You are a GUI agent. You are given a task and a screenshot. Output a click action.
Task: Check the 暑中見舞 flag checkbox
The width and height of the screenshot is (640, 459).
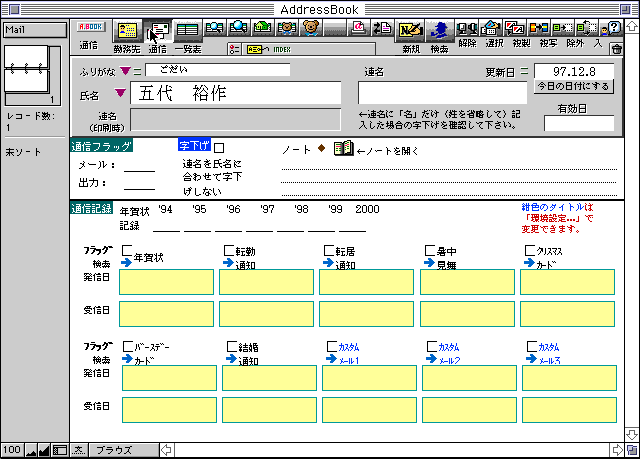430,250
